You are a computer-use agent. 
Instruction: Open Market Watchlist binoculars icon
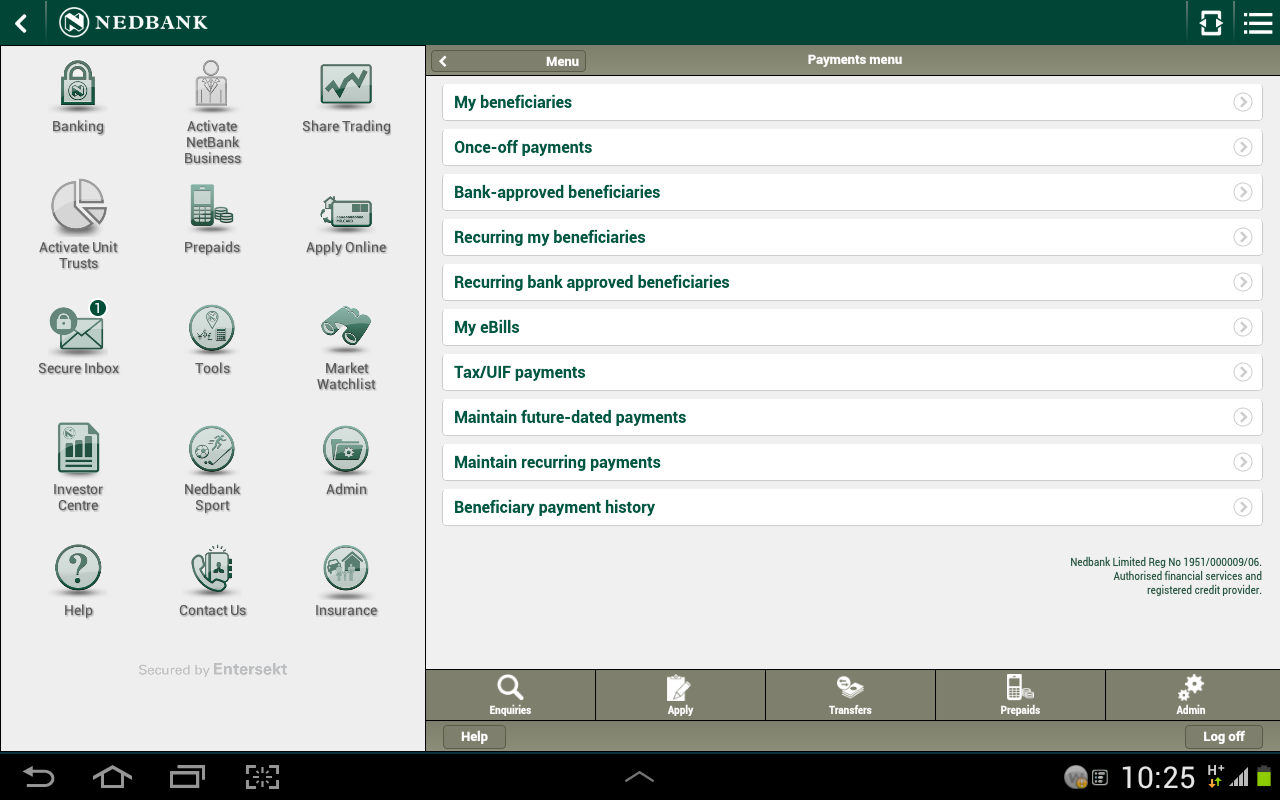pyautogui.click(x=346, y=328)
